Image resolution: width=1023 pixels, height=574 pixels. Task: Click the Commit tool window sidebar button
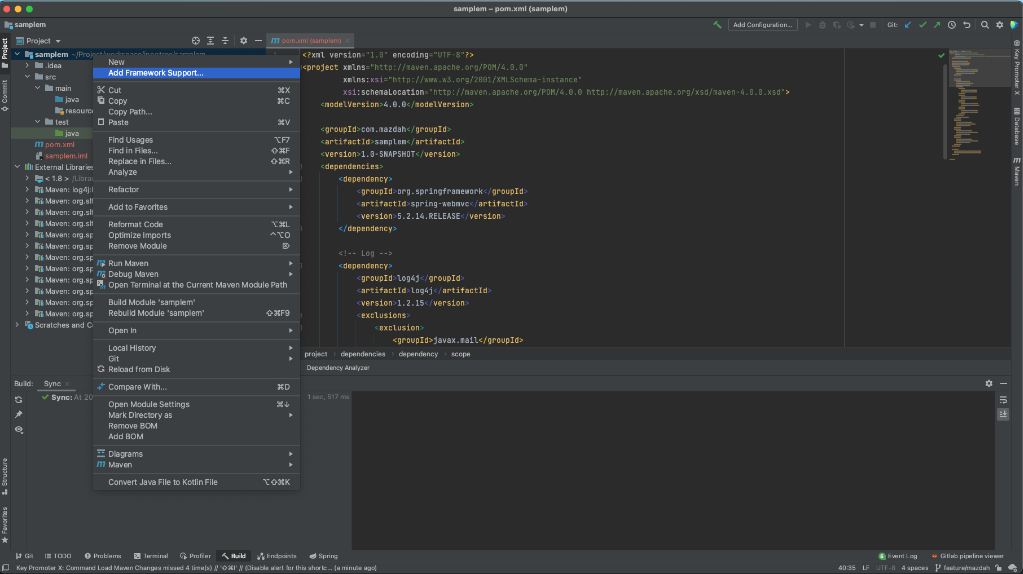tap(5, 95)
